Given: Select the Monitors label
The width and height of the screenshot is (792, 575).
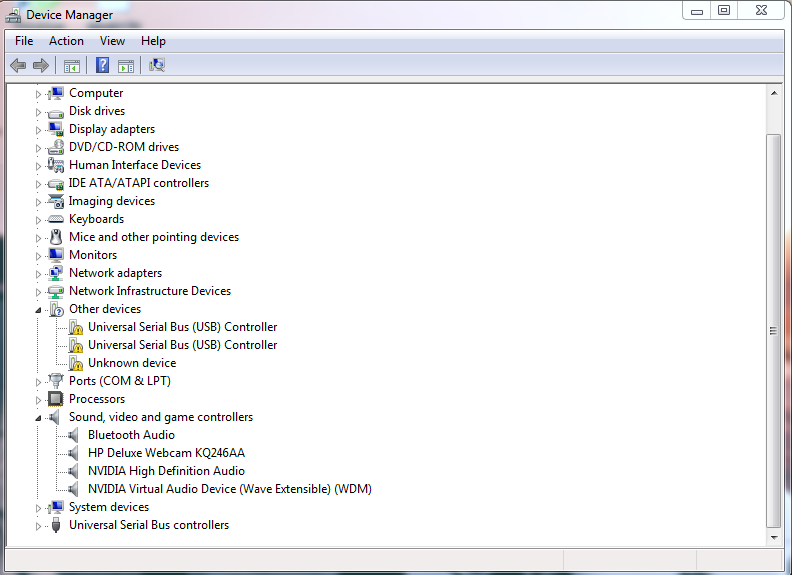Looking at the screenshot, I should (x=93, y=255).
